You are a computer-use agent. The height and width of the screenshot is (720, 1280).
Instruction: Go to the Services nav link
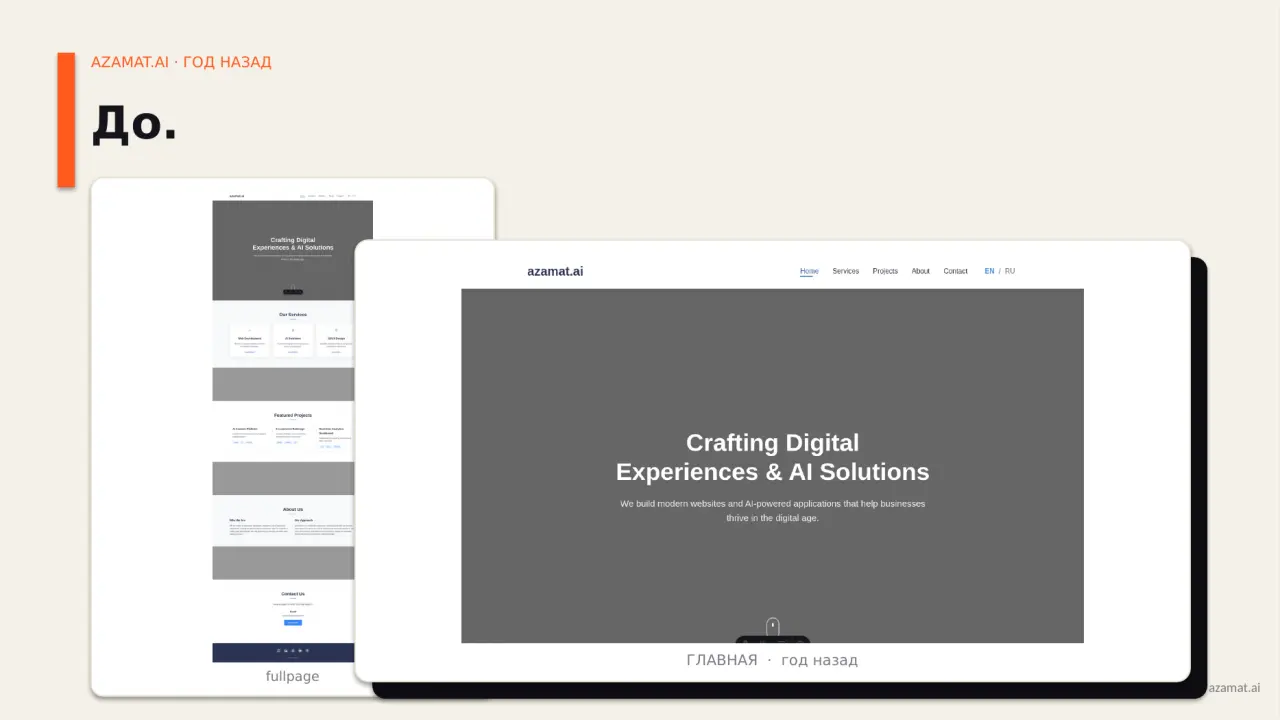(x=845, y=271)
